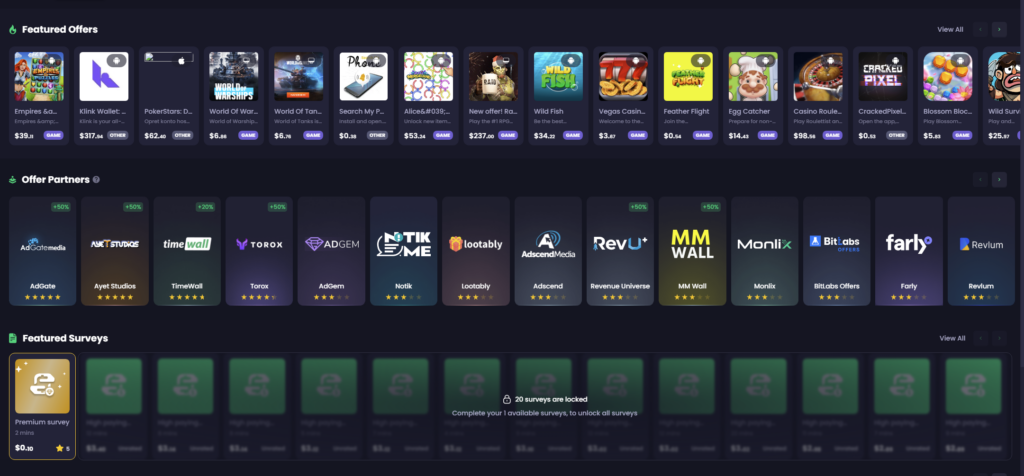This screenshot has height=476, width=1024.
Task: Click View All for Featured Offers
Action: click(950, 30)
